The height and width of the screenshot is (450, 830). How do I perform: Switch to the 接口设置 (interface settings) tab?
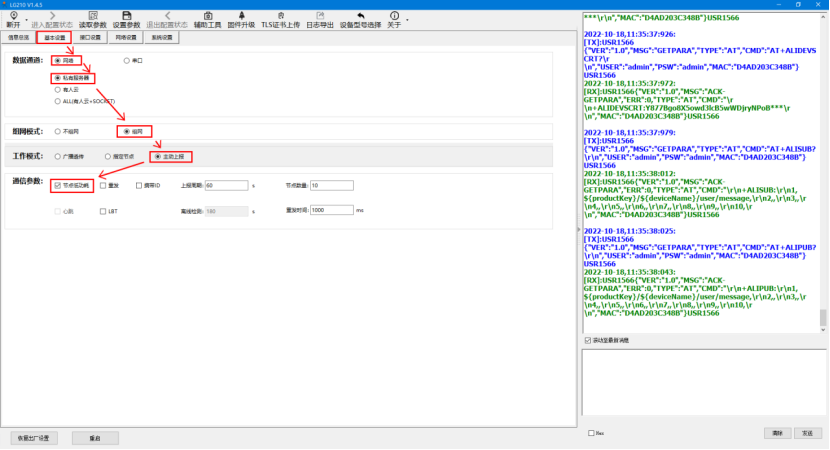click(90, 37)
